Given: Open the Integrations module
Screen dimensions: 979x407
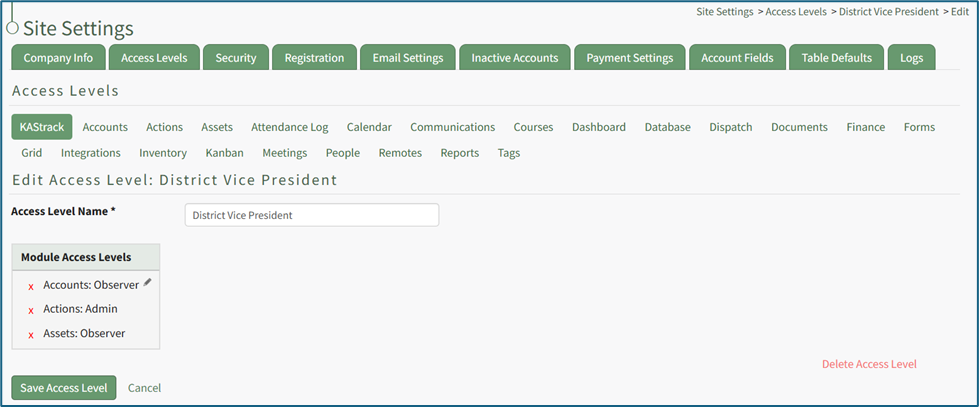Looking at the screenshot, I should (90, 153).
